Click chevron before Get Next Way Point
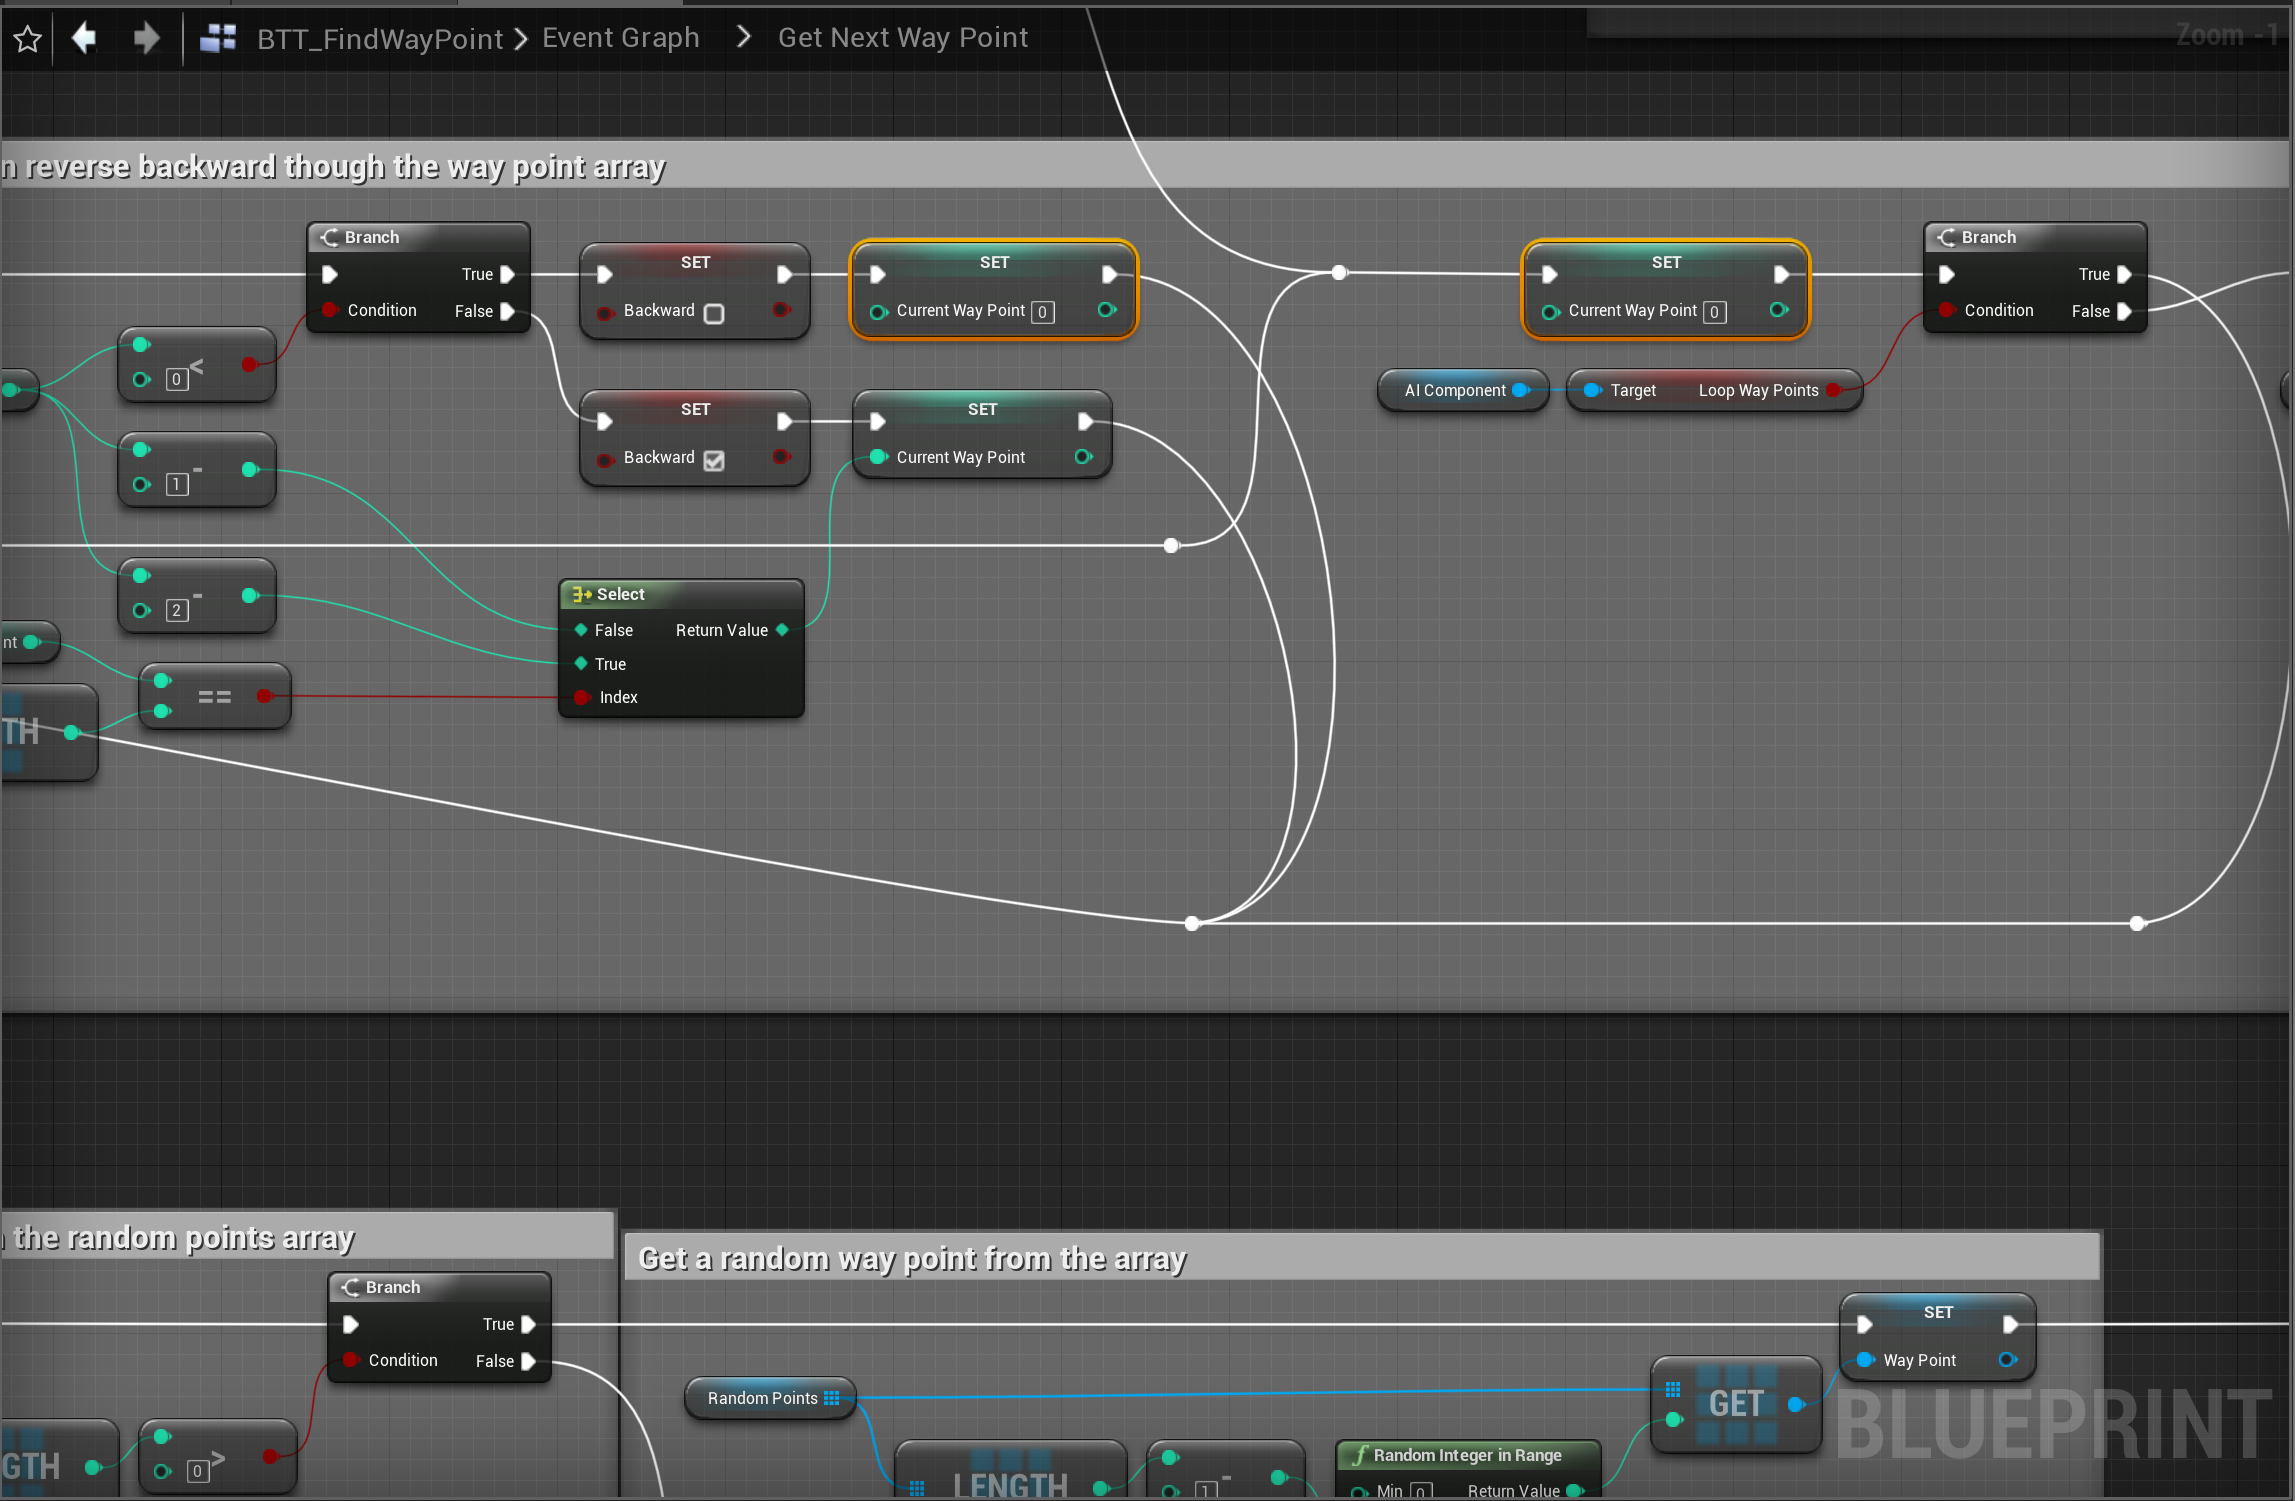This screenshot has width=2295, height=1501. (x=743, y=37)
